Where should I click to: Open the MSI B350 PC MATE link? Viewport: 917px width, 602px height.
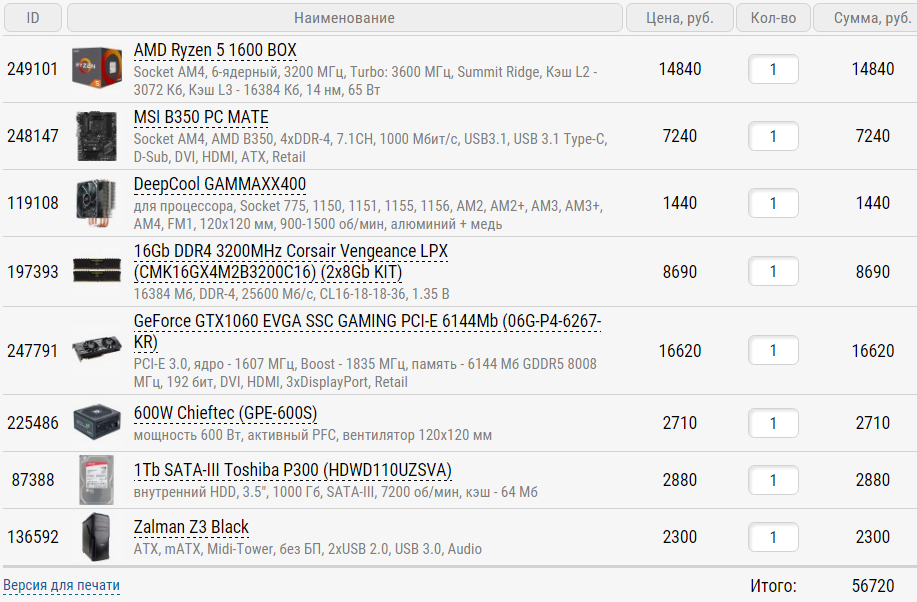pos(201,118)
